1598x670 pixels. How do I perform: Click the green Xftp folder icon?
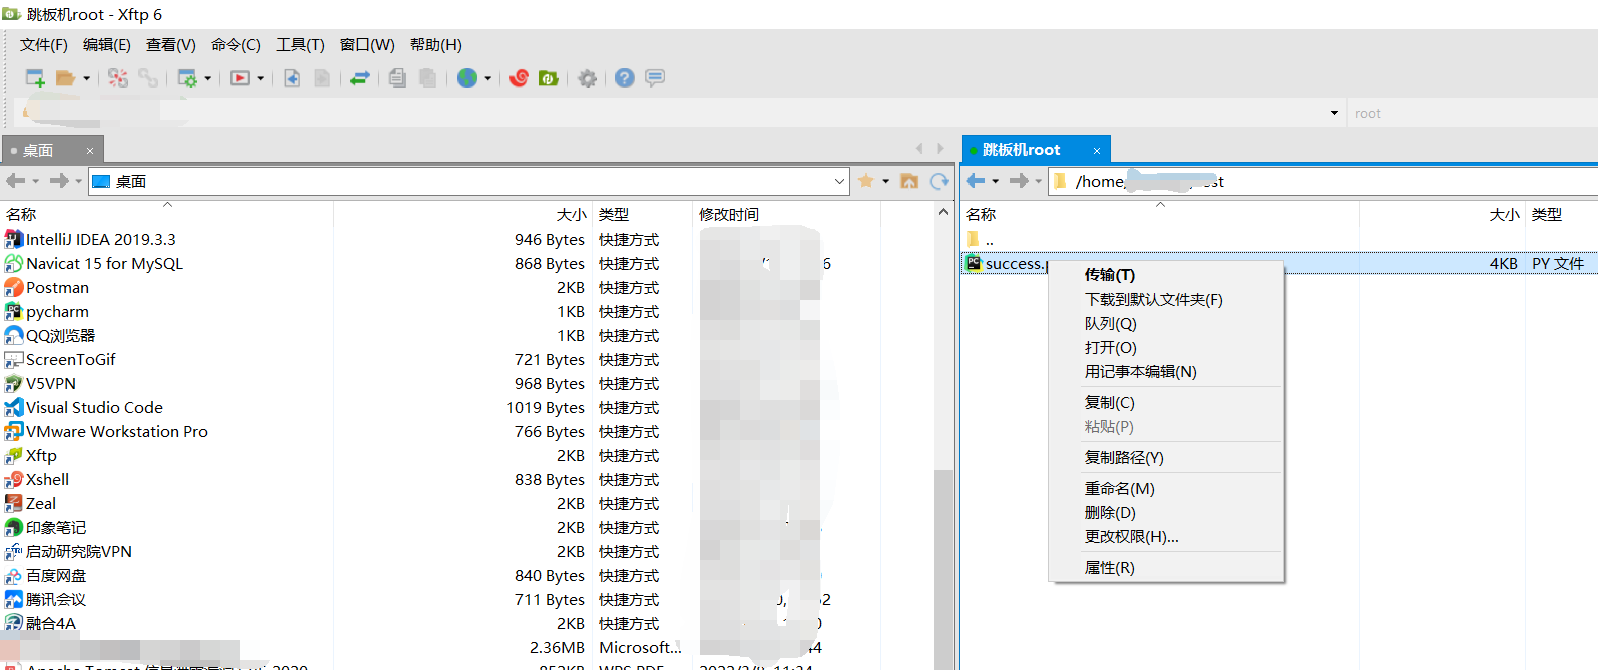pos(549,78)
